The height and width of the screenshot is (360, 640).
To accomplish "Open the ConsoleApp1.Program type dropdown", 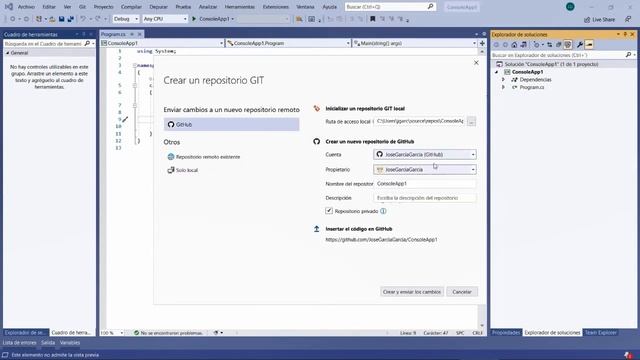I will [x=288, y=43].
